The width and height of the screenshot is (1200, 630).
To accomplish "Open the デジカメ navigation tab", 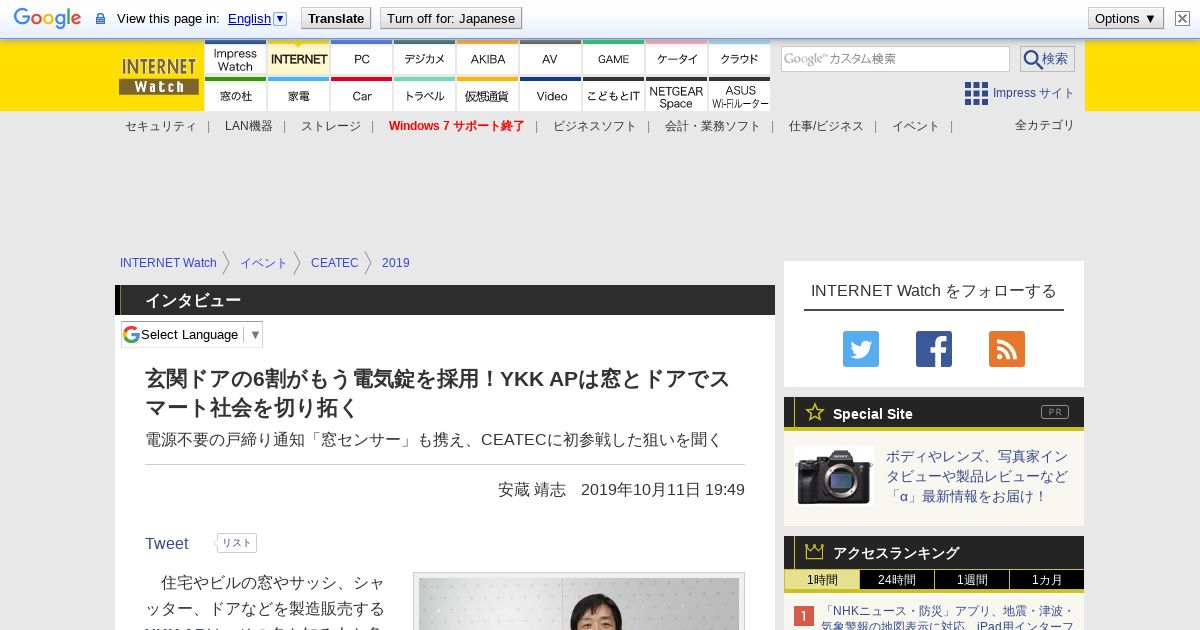I will pos(424,58).
